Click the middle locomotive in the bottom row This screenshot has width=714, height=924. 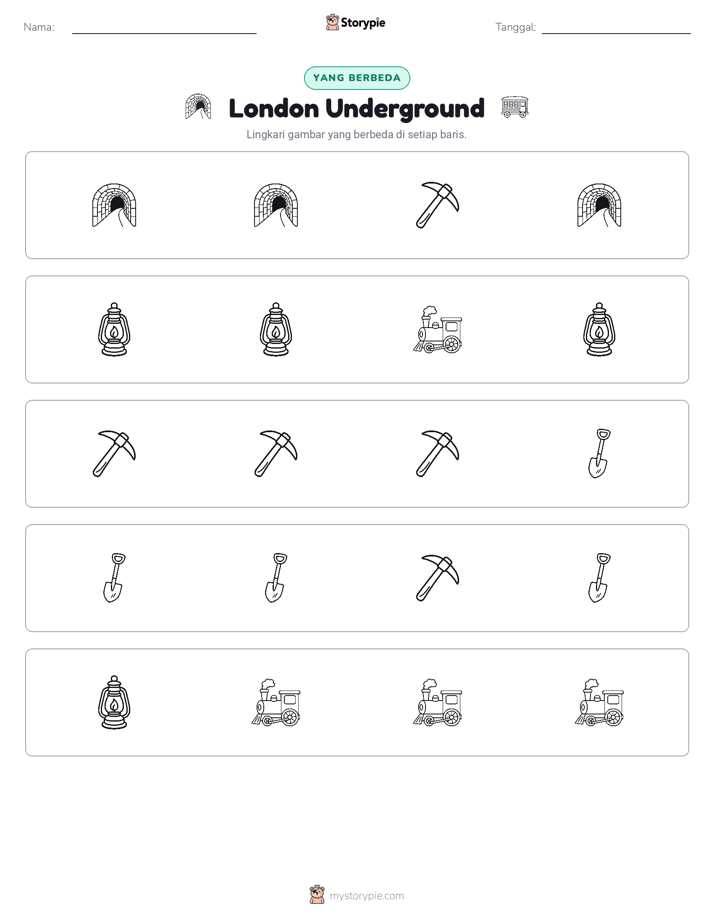(x=437, y=702)
